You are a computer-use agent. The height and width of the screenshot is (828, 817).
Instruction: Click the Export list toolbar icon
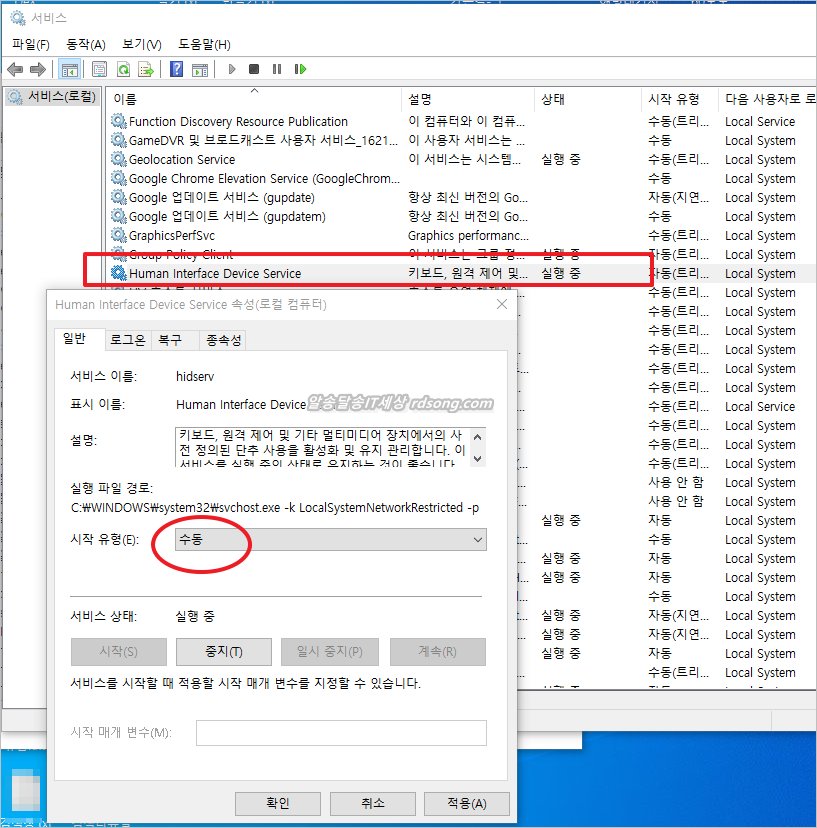146,69
